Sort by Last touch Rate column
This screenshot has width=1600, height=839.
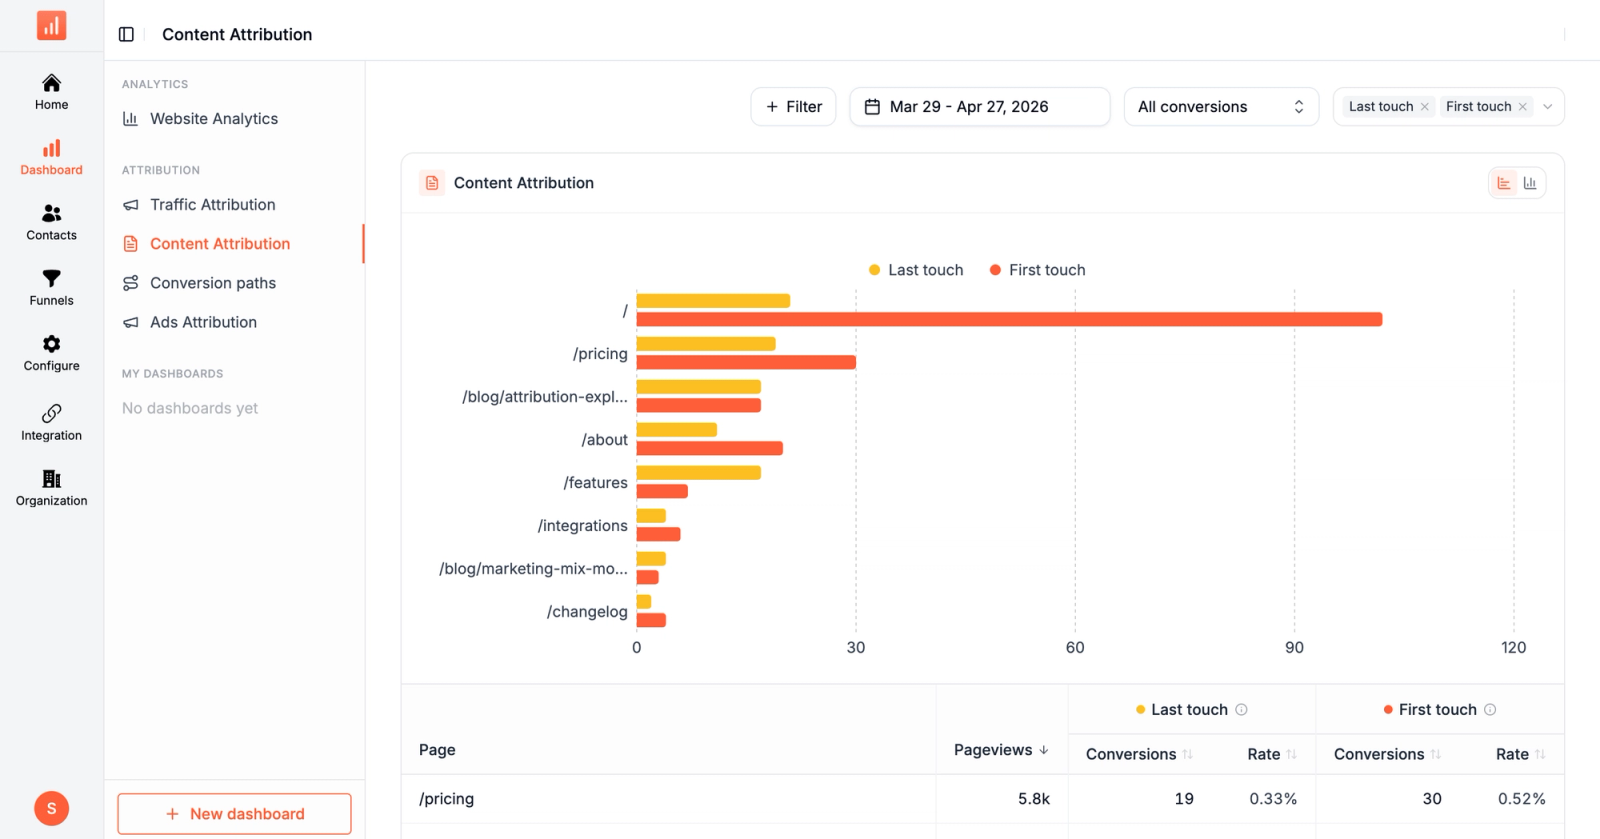pos(1272,754)
